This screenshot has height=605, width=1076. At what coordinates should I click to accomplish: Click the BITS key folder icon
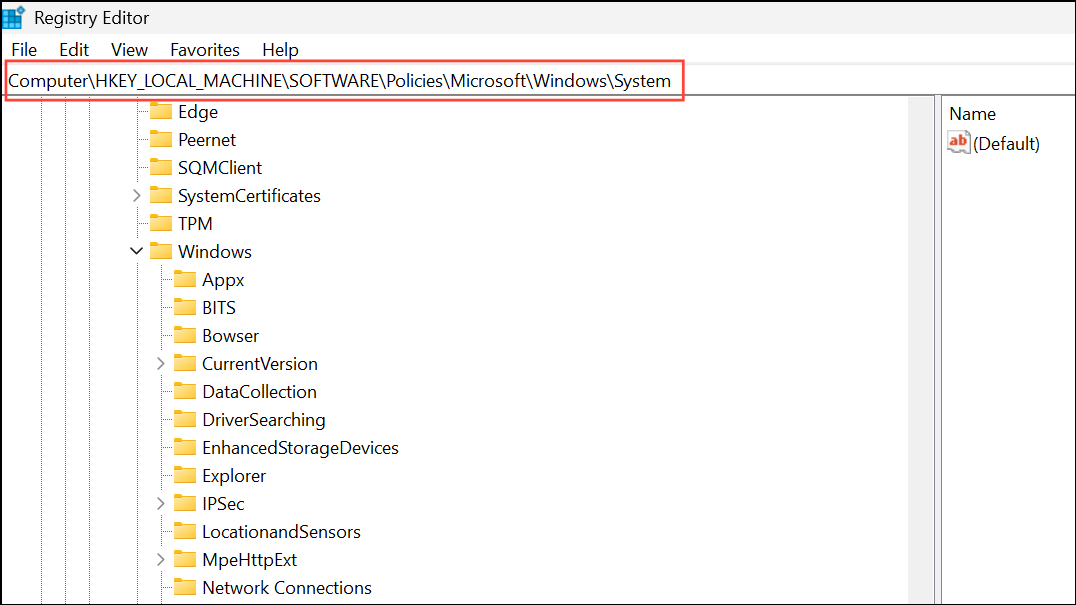click(x=185, y=307)
